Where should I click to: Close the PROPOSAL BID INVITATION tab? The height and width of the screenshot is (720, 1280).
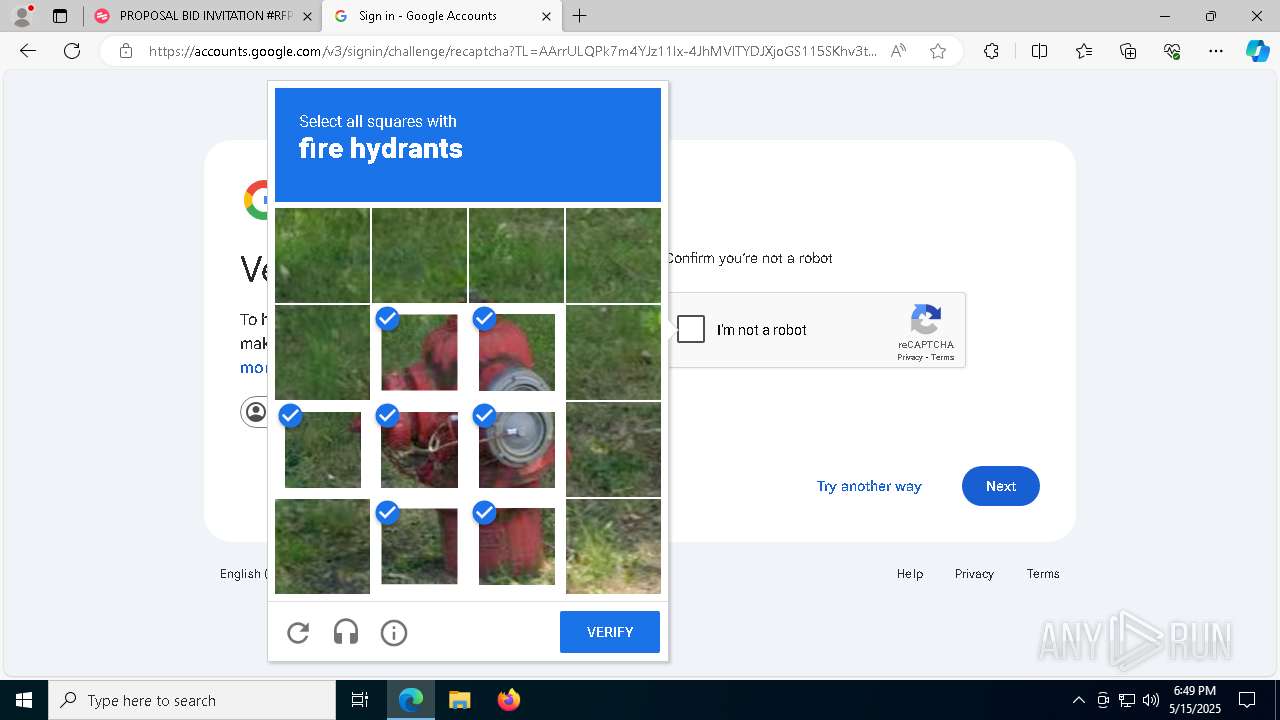point(307,16)
